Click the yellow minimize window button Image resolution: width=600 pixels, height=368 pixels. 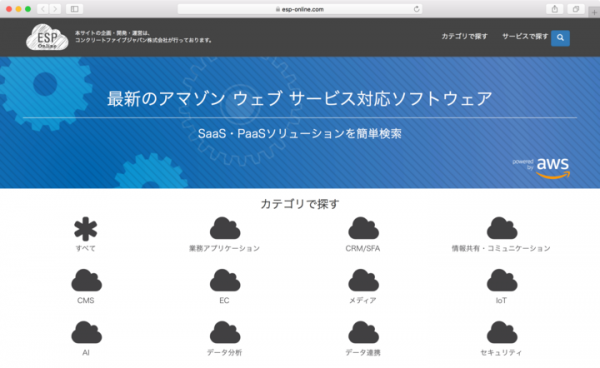point(18,9)
